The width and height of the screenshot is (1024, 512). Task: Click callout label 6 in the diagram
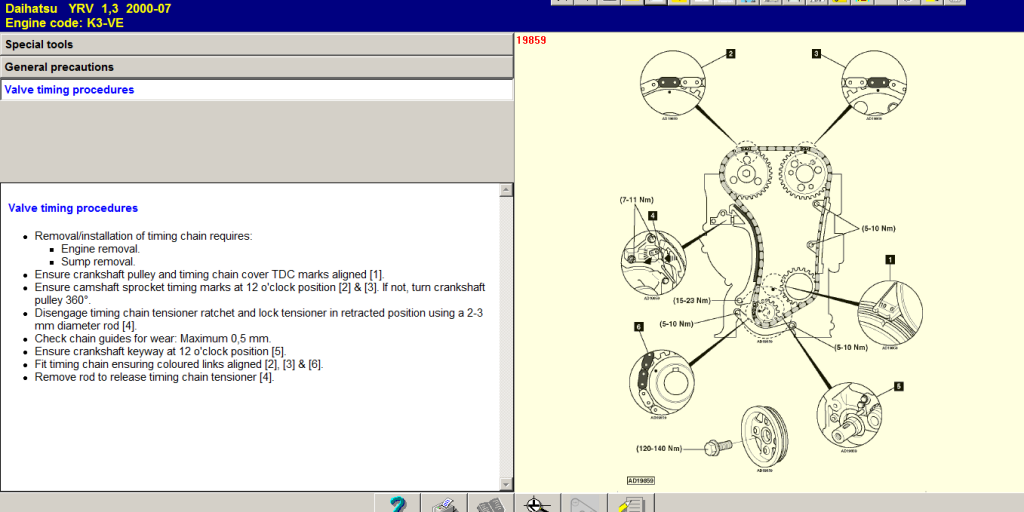(x=638, y=326)
